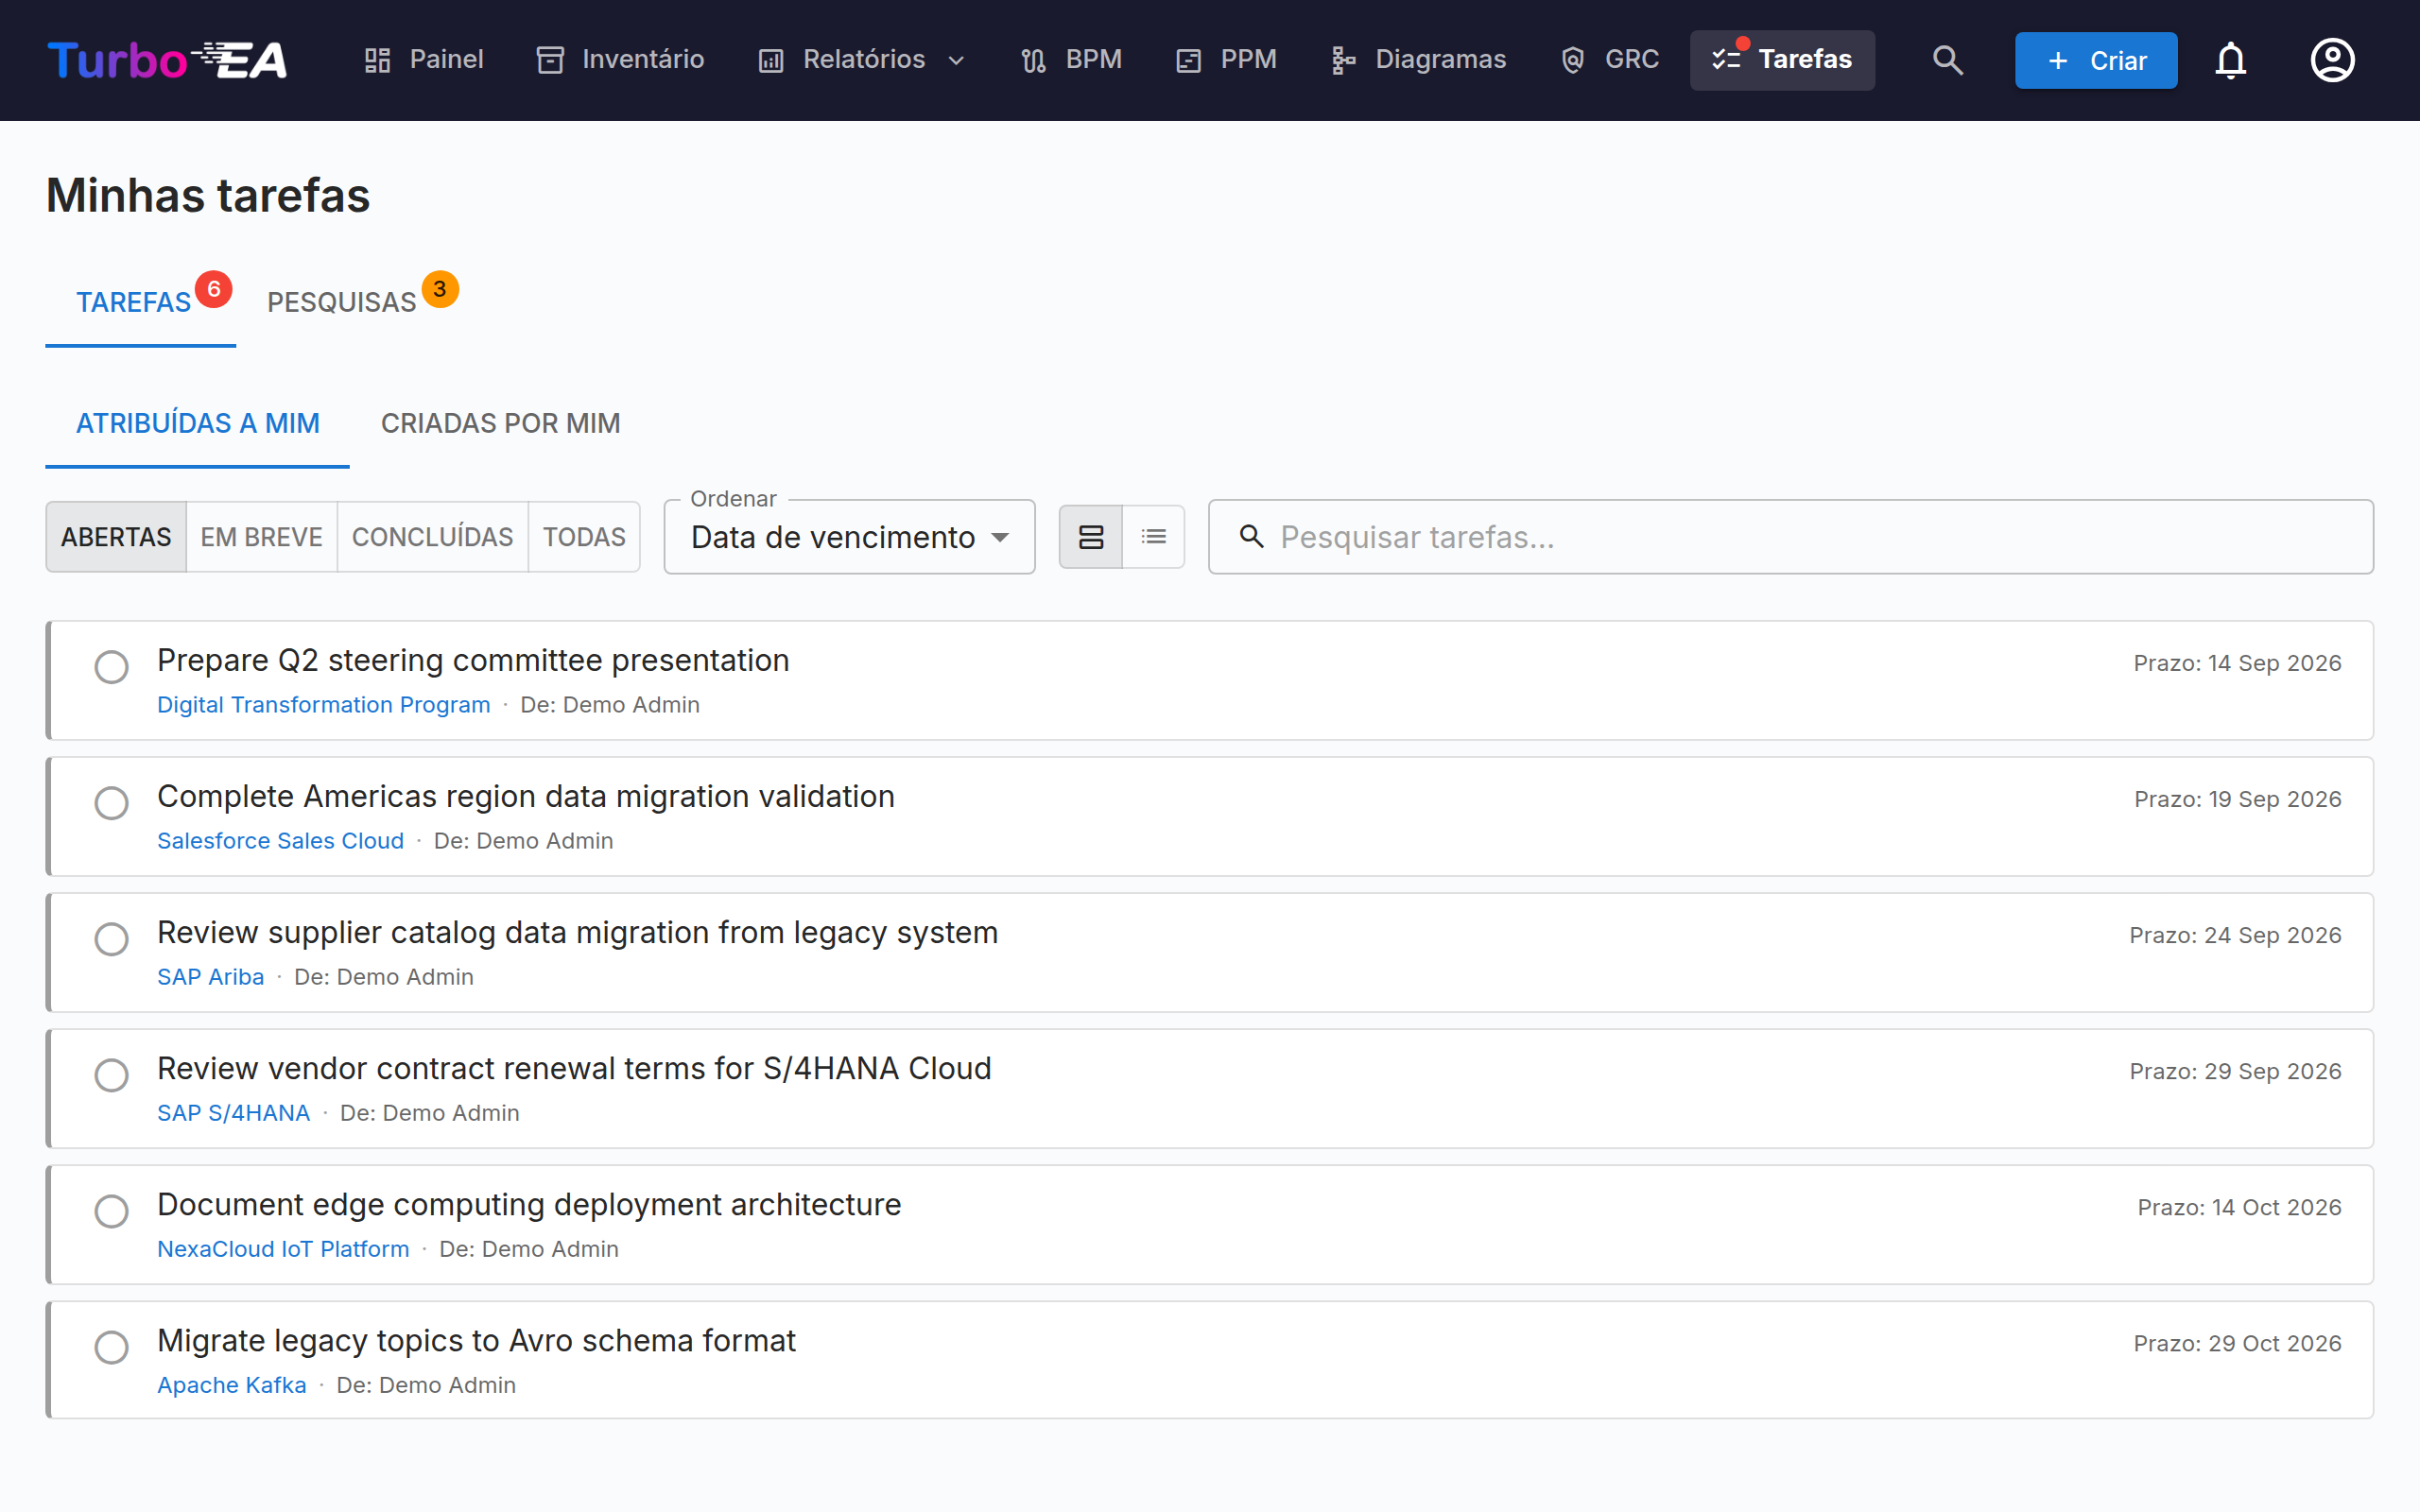Open the notifications bell
Viewport: 2420px width, 1512px height.
(2230, 60)
